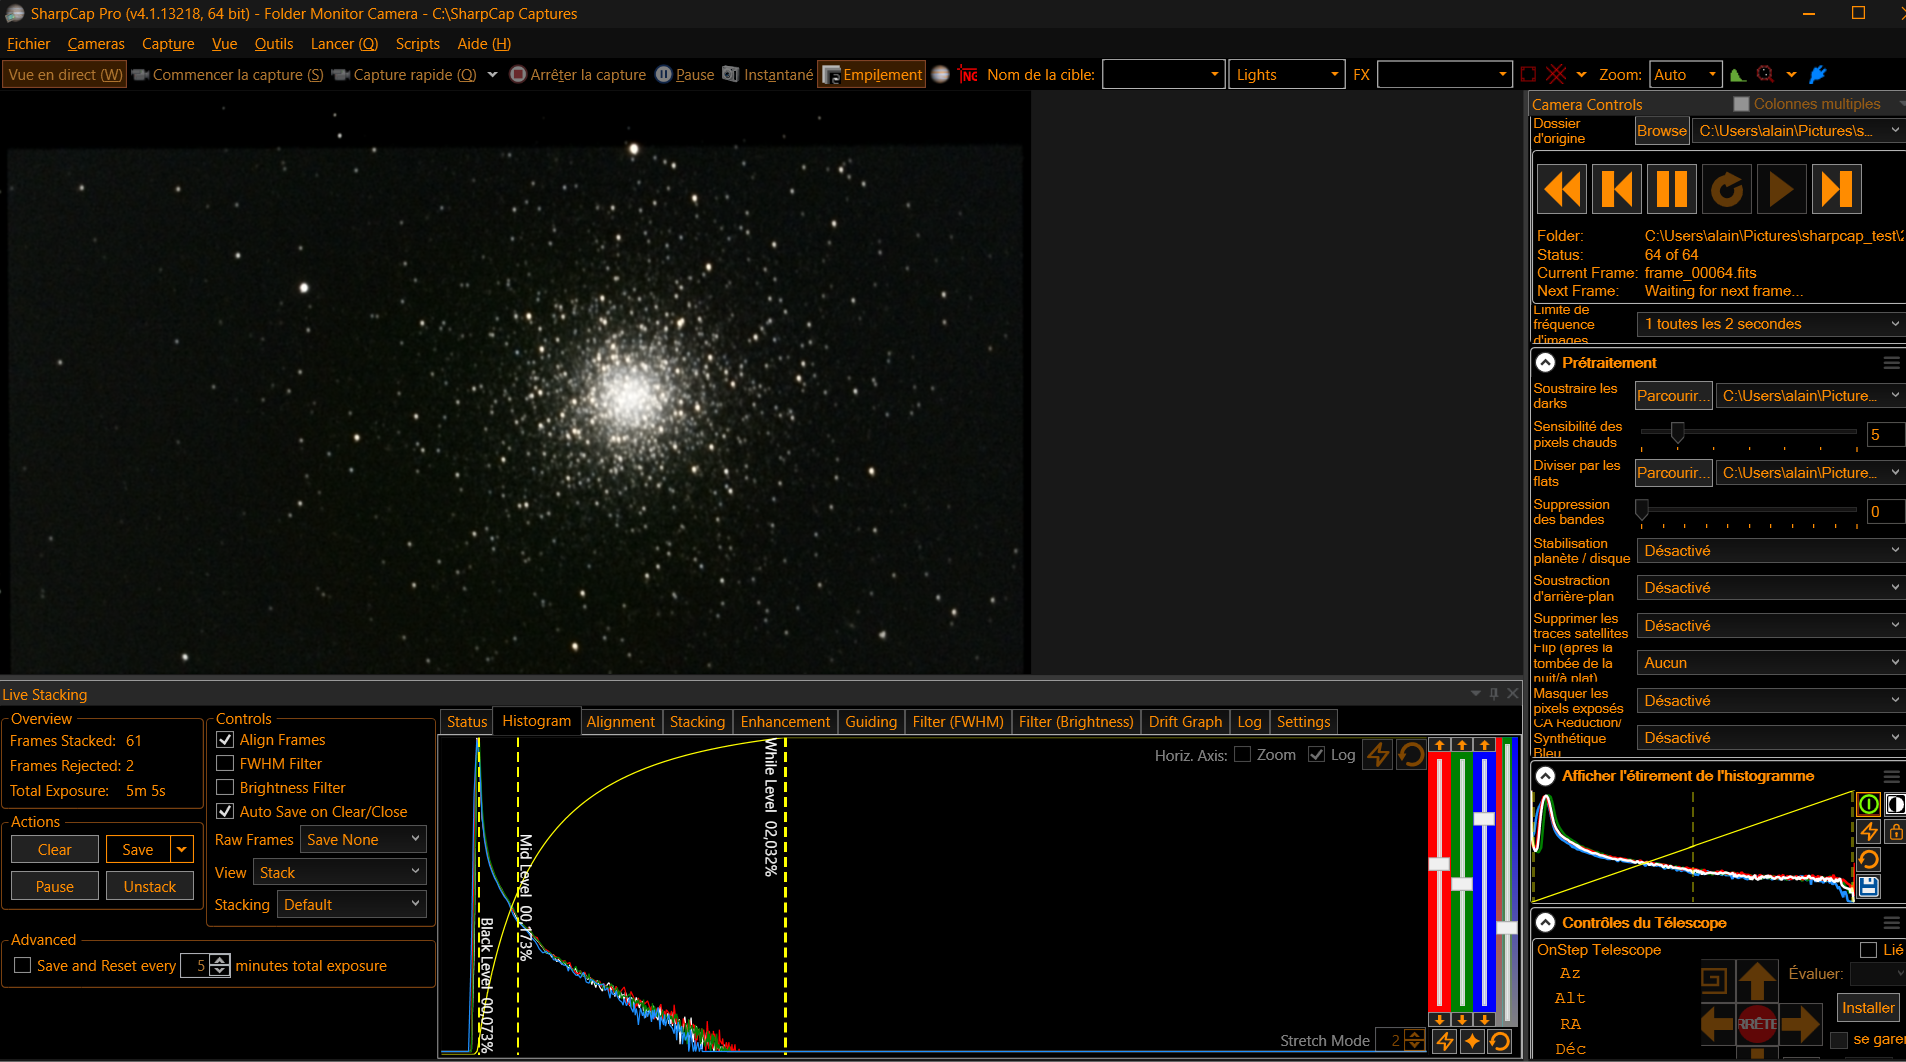Click Parcourir for Soustraire les darks

pos(1674,396)
